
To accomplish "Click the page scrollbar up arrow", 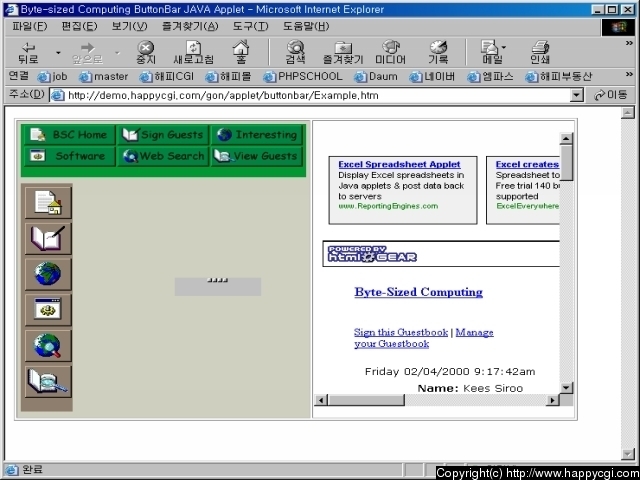I will tap(628, 113).
